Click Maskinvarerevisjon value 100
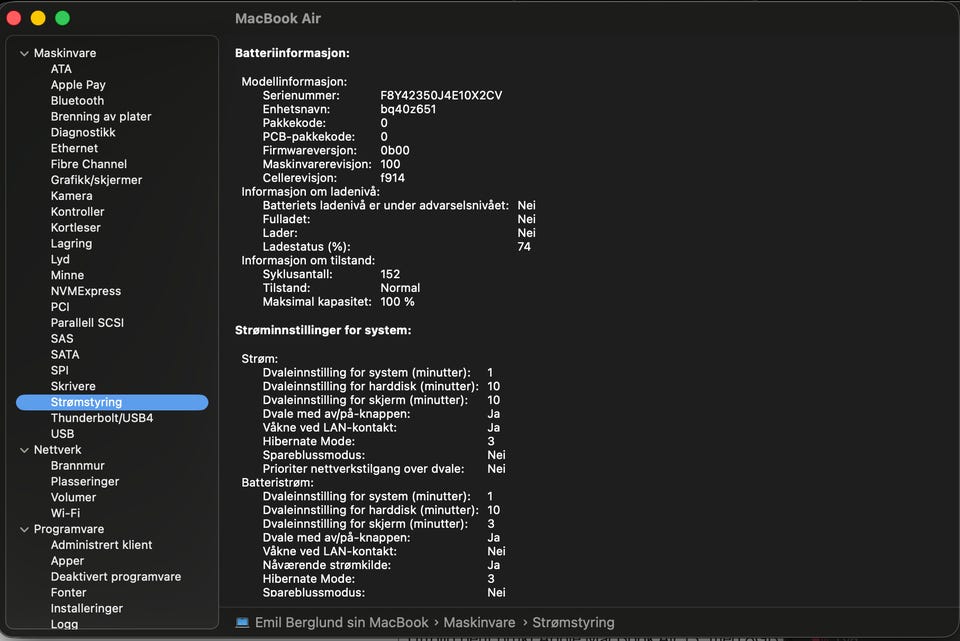 390,164
